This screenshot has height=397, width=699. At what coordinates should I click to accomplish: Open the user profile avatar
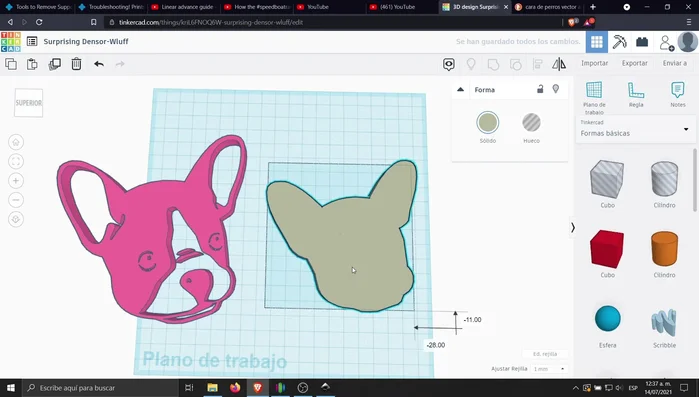click(687, 42)
